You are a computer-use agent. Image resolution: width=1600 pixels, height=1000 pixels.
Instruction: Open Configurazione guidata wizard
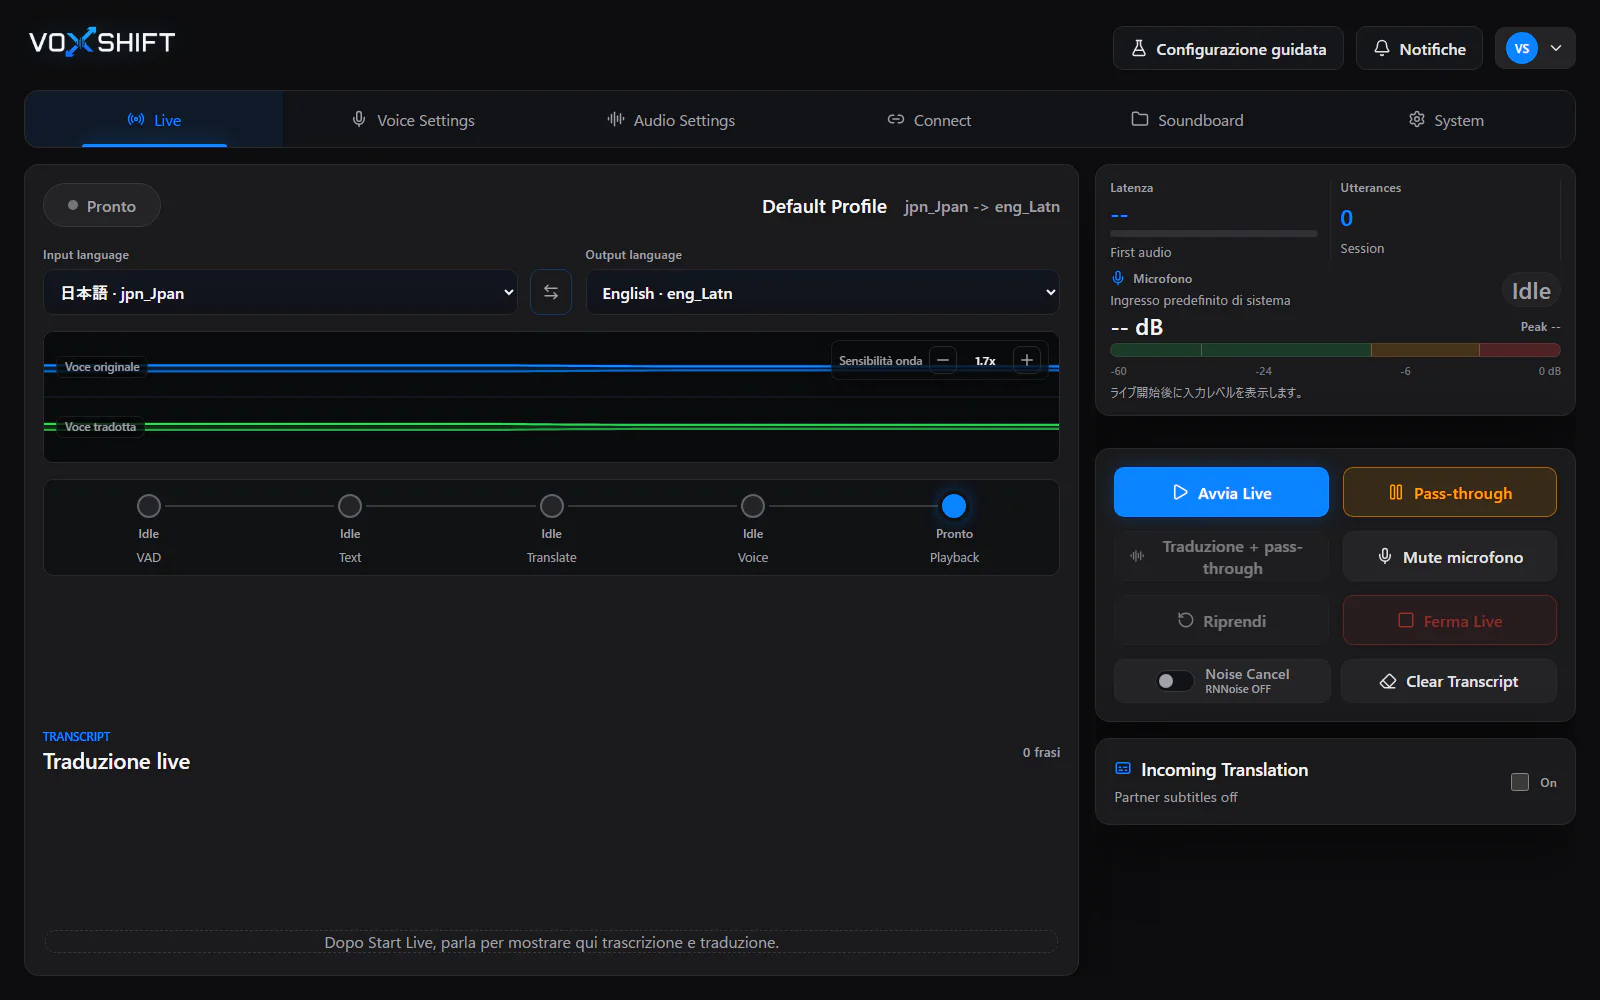pos(1228,49)
